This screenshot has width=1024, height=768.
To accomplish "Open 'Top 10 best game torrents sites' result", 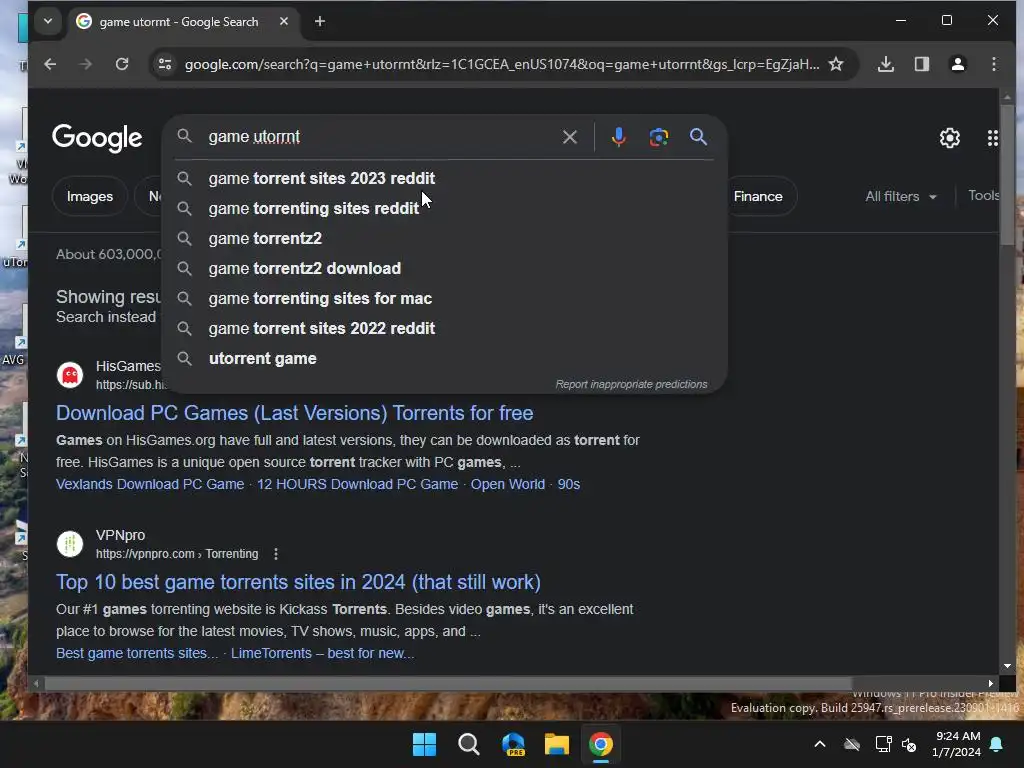I will [298, 583].
